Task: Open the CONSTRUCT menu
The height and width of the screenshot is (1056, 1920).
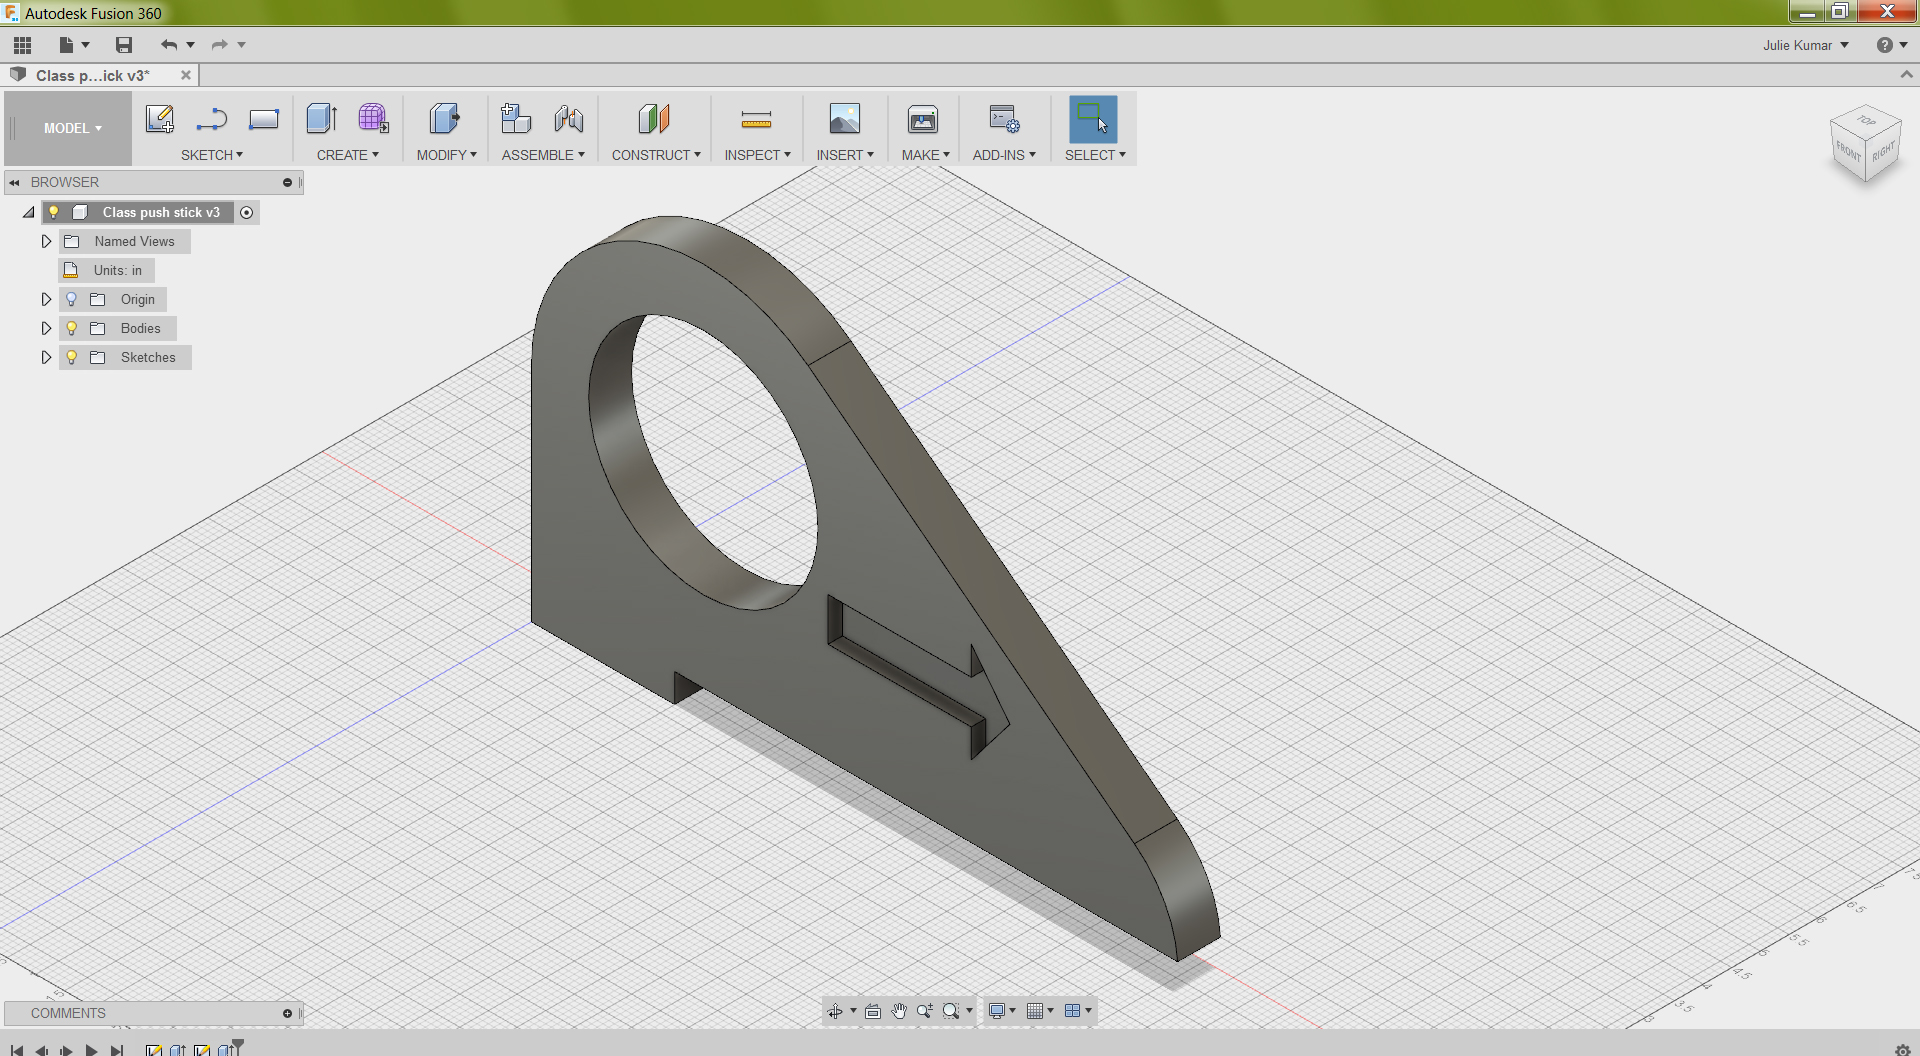Action: [656, 155]
